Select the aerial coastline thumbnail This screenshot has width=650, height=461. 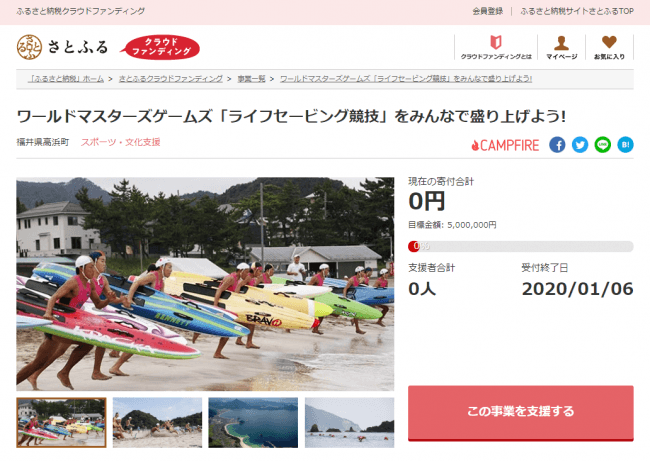tap(253, 422)
